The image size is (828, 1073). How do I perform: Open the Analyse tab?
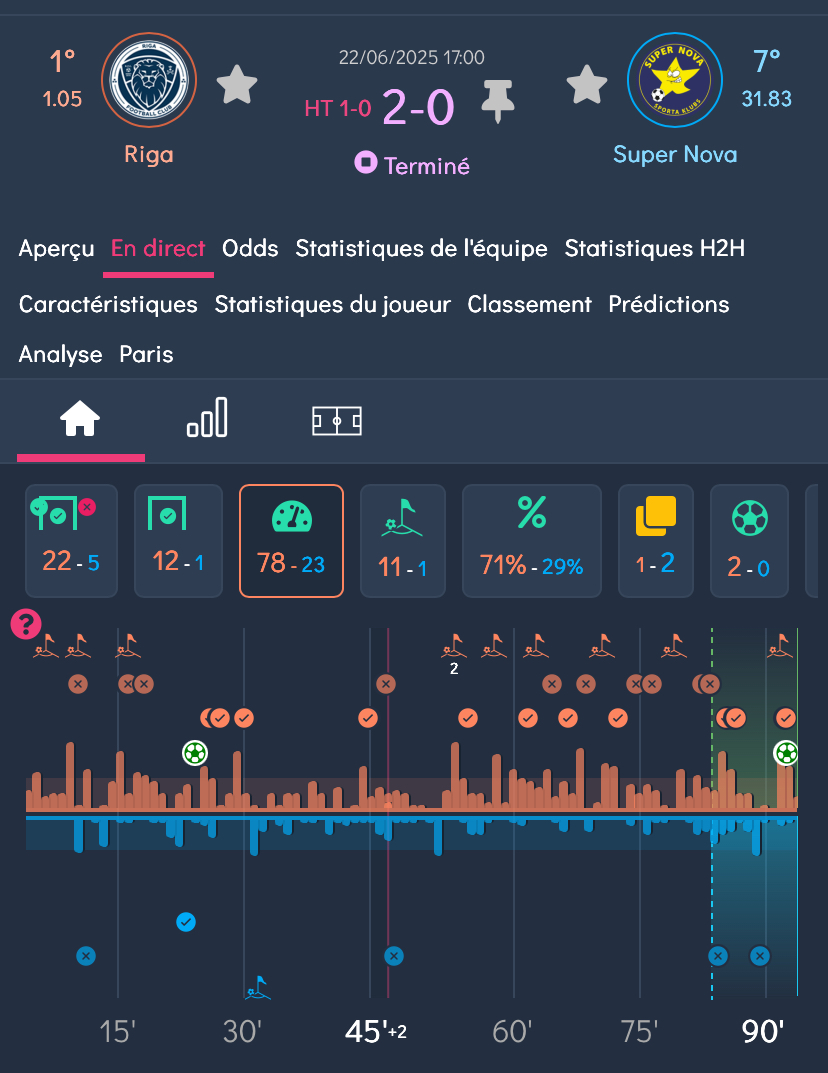point(60,354)
